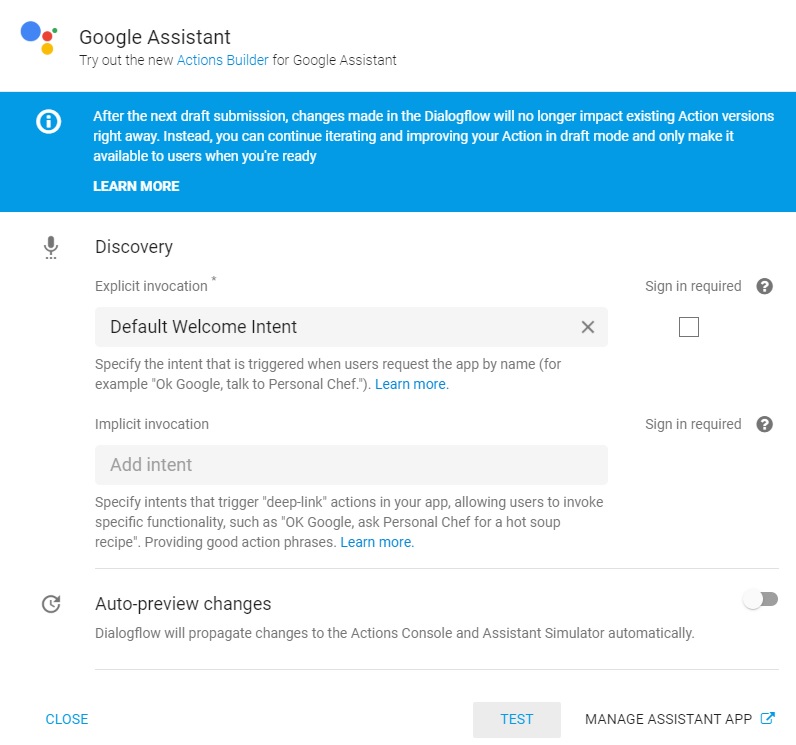Open Learn more link under implicit invocation
The image size is (796, 745).
[377, 542]
